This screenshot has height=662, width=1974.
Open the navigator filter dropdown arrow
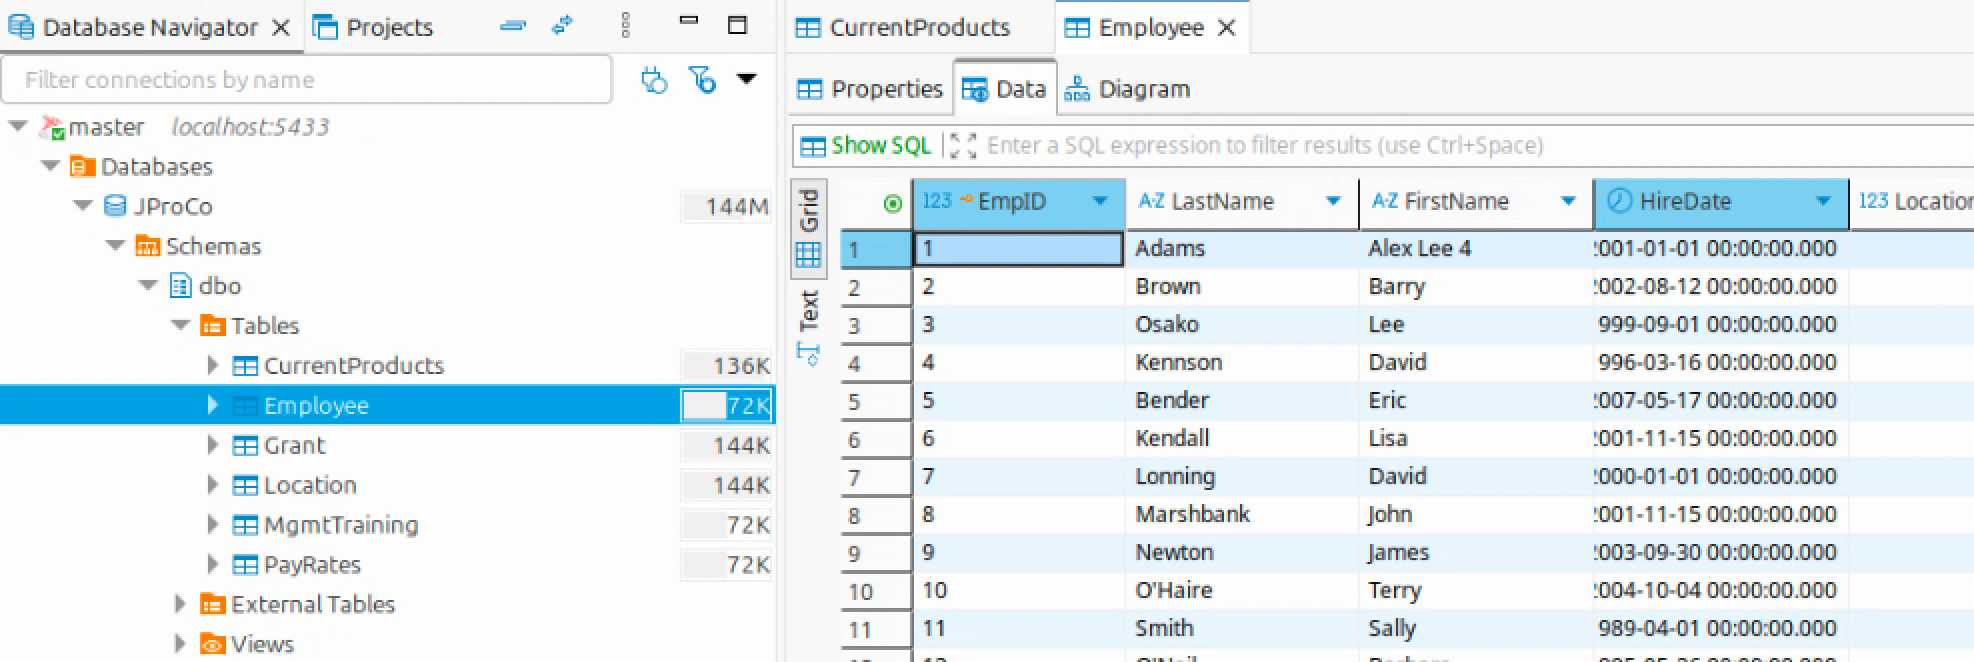coord(747,79)
